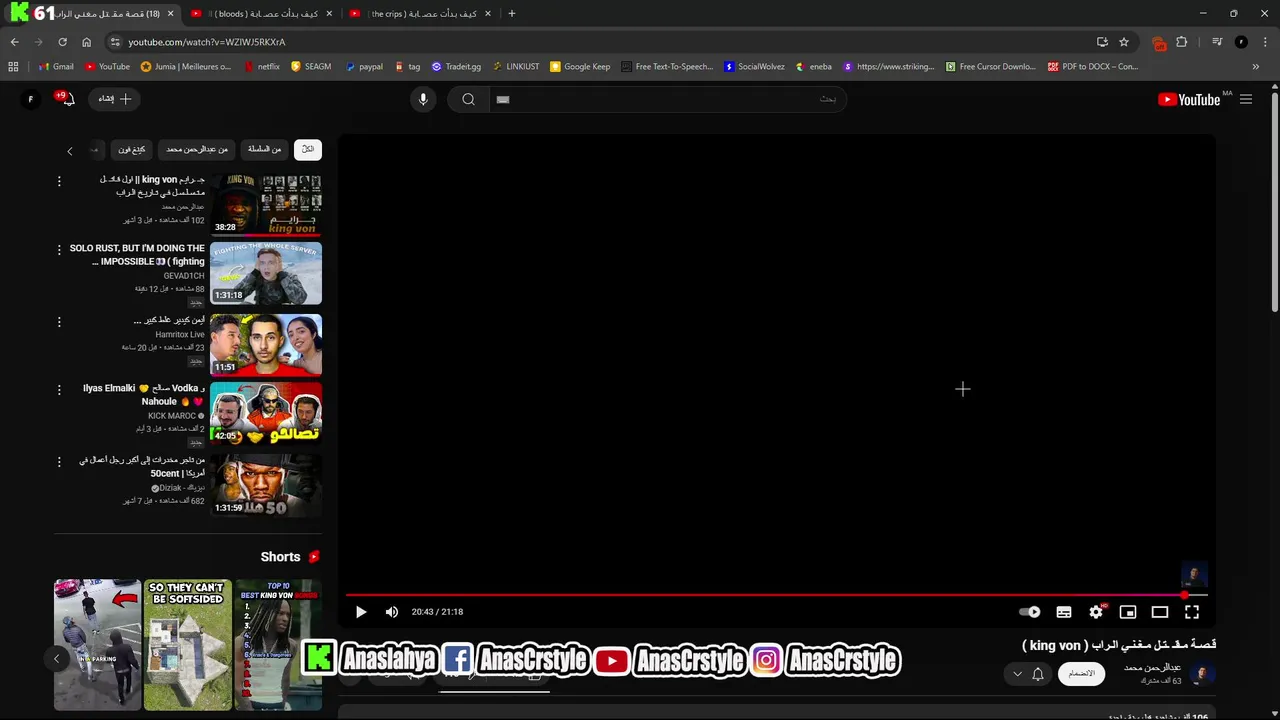Image resolution: width=1280 pixels, height=720 pixels.
Task: Open the paypal bookmark
Action: pyautogui.click(x=363, y=67)
